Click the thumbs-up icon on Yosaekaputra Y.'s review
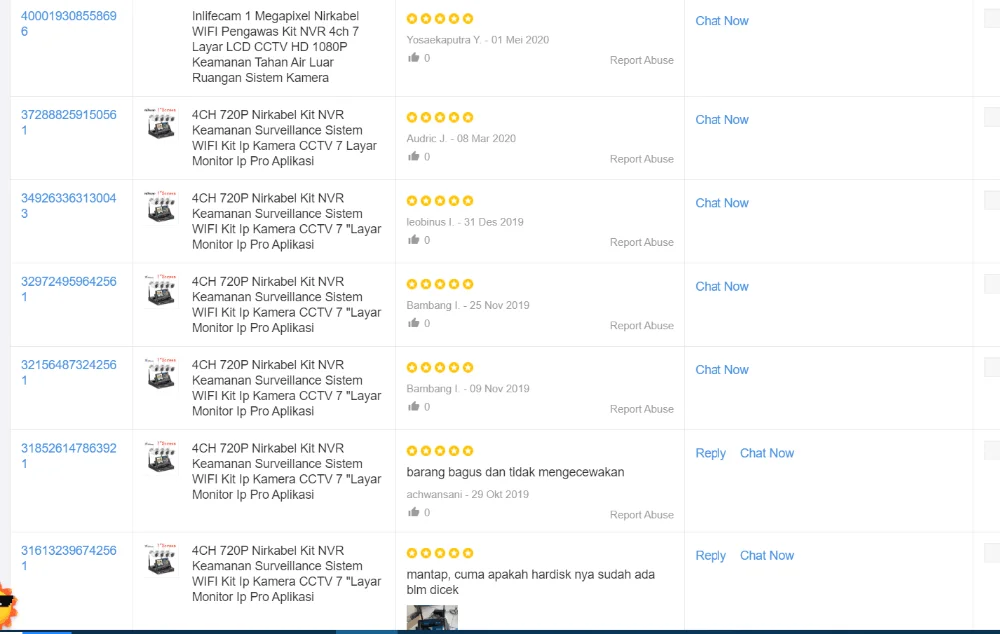The image size is (1000, 634). (x=413, y=58)
